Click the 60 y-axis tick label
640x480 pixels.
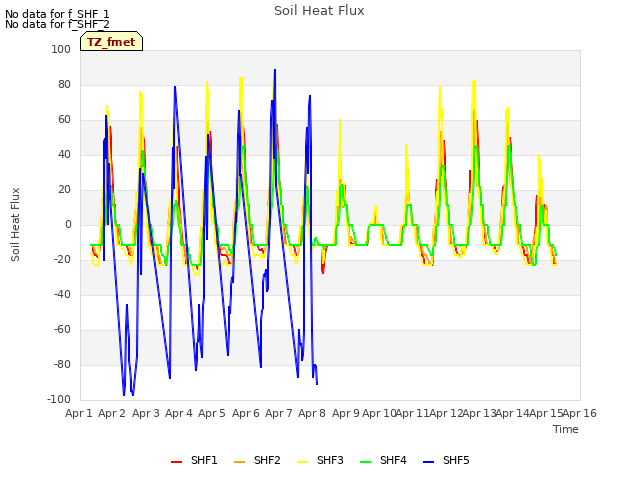tap(64, 120)
